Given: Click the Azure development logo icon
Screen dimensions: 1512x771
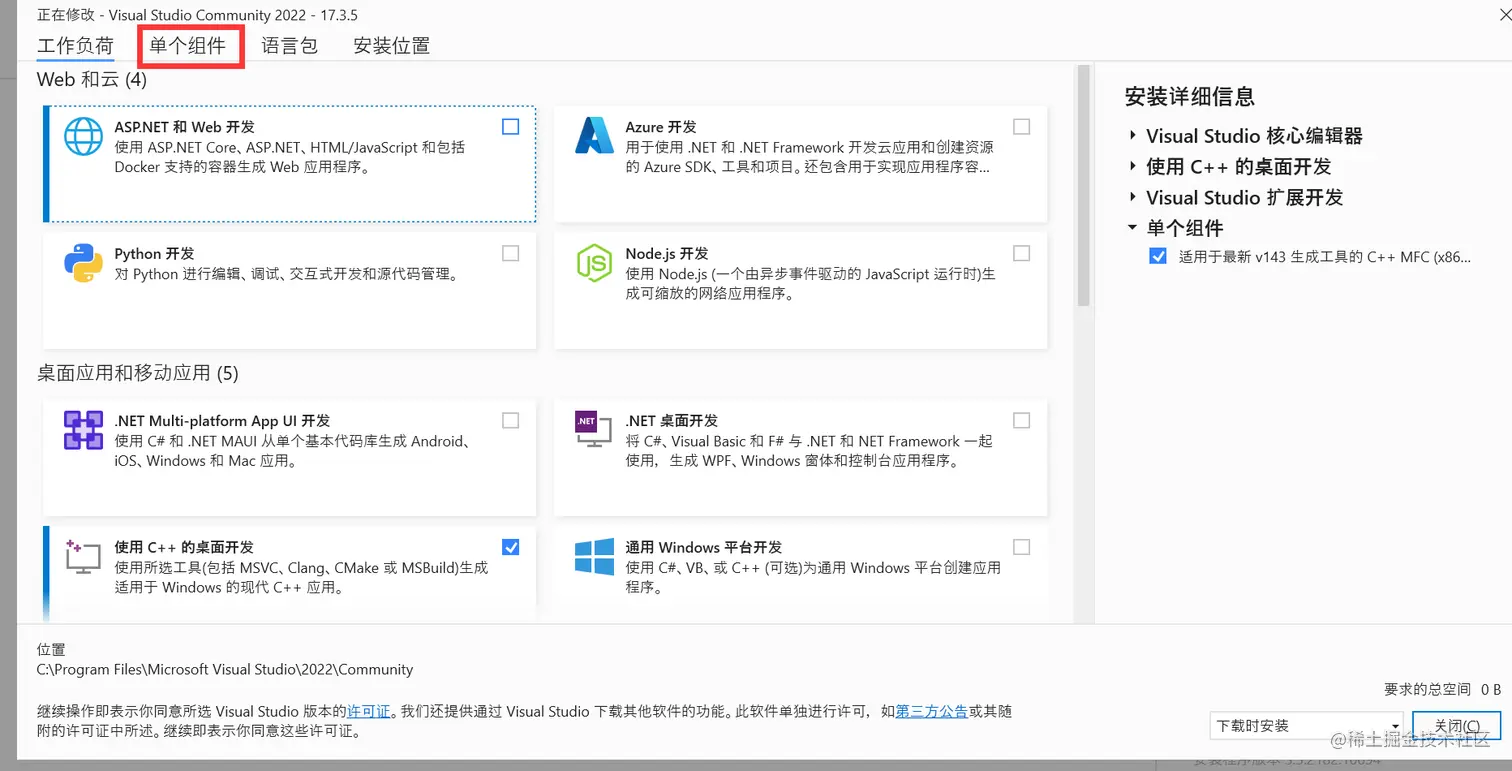Looking at the screenshot, I should pos(594,135).
